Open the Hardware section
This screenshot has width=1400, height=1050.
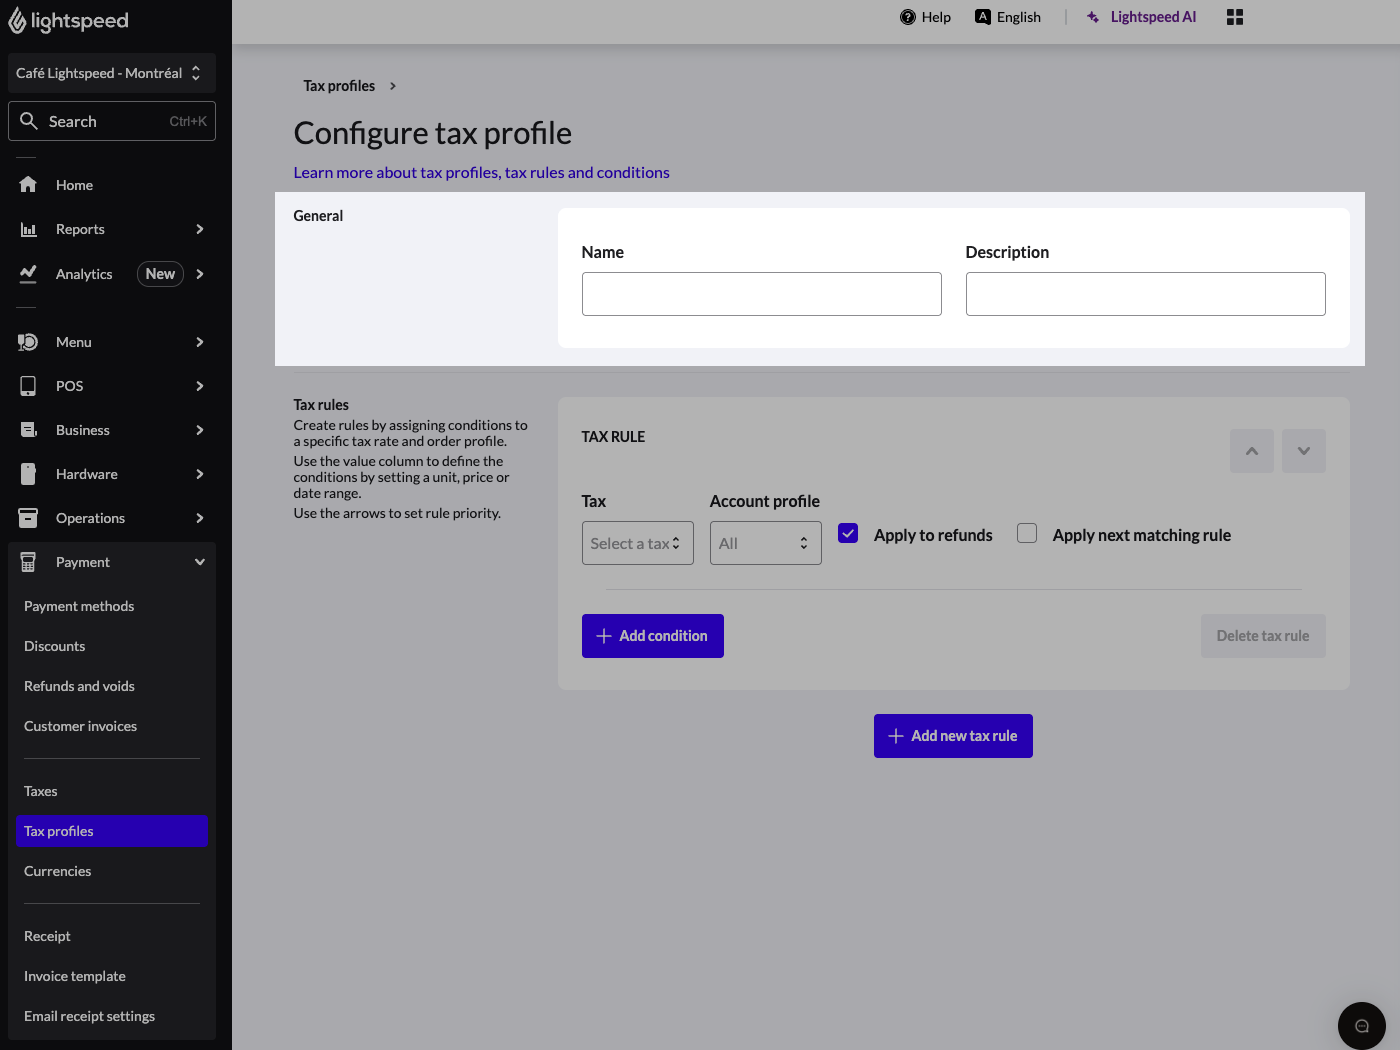(x=86, y=474)
